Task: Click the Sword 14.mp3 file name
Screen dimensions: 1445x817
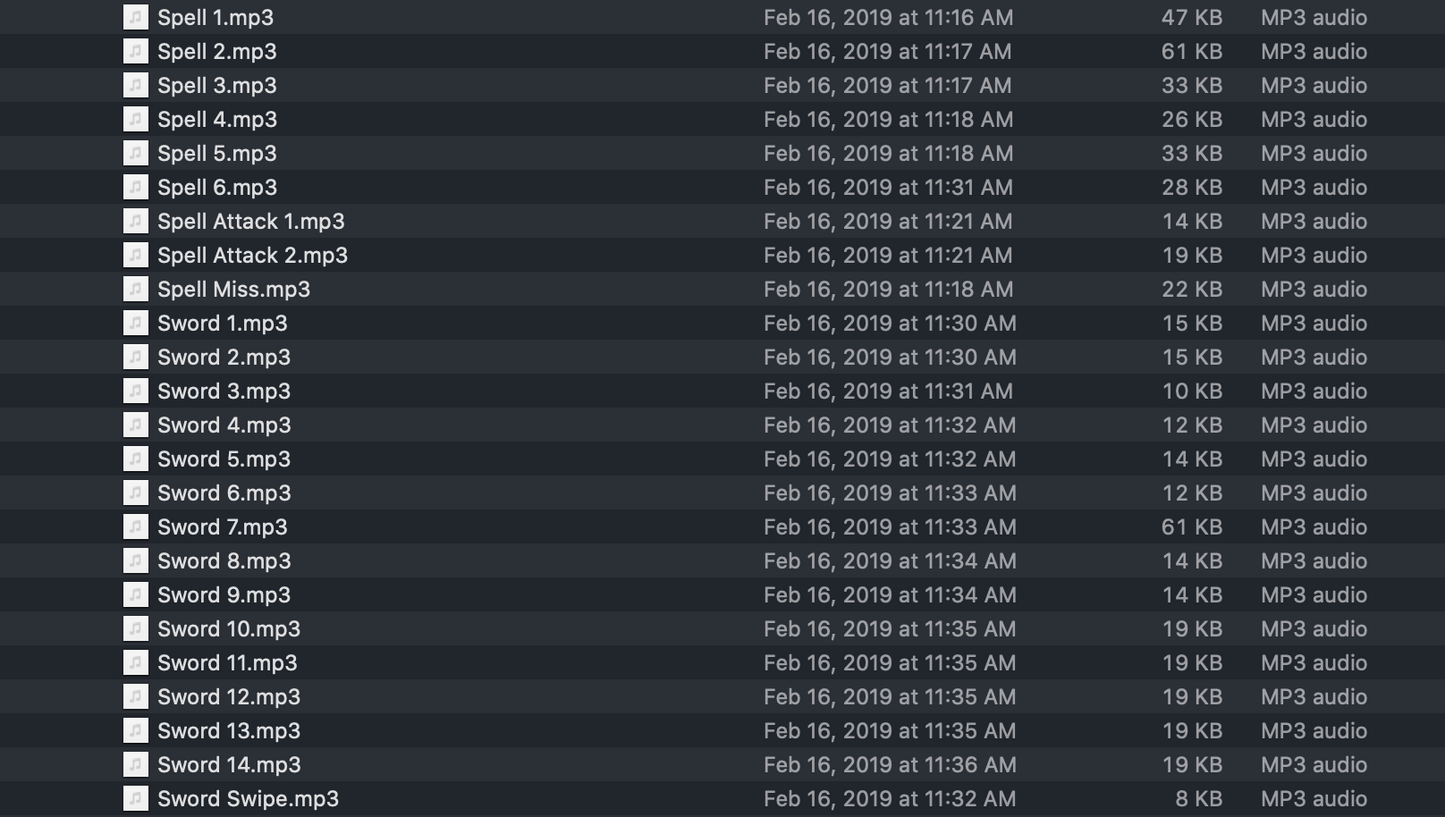Action: [228, 765]
